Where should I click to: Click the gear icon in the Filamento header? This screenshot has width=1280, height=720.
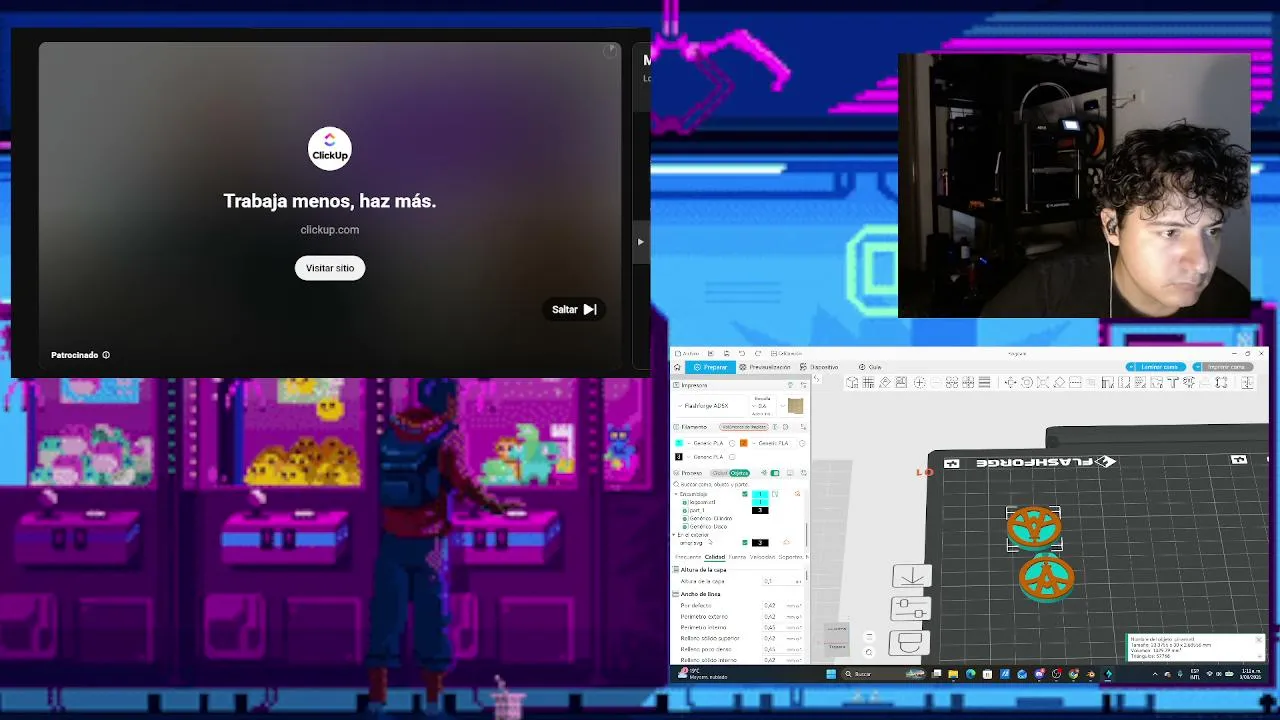pos(785,427)
